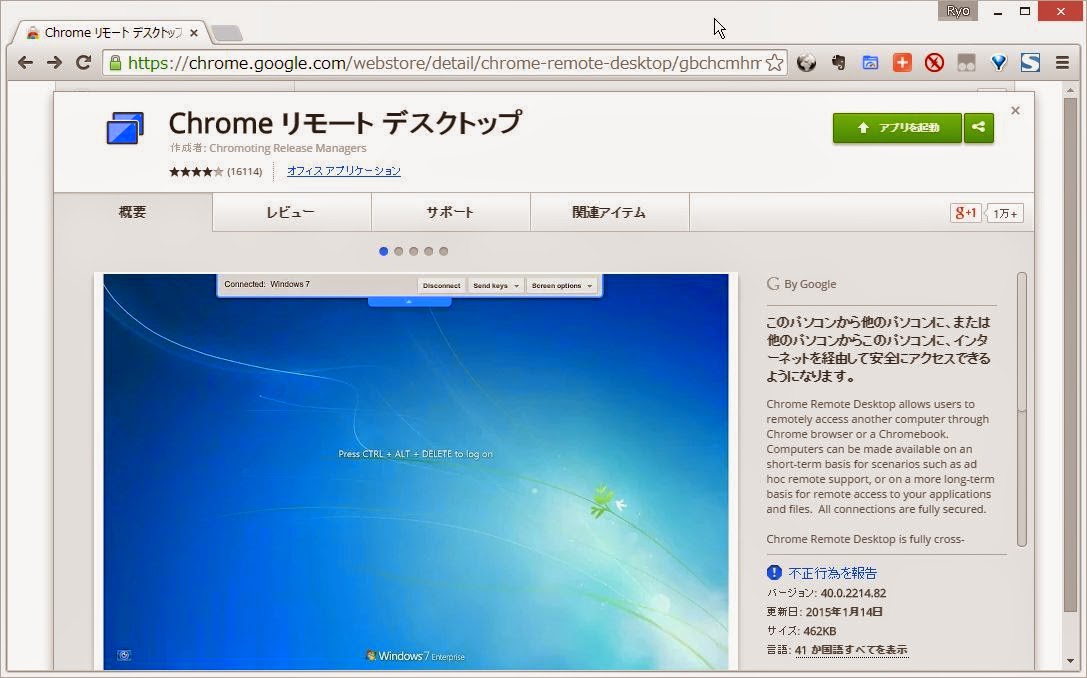Click the page scrollbar up arrow
1087x678 pixels.
click(x=1070, y=90)
